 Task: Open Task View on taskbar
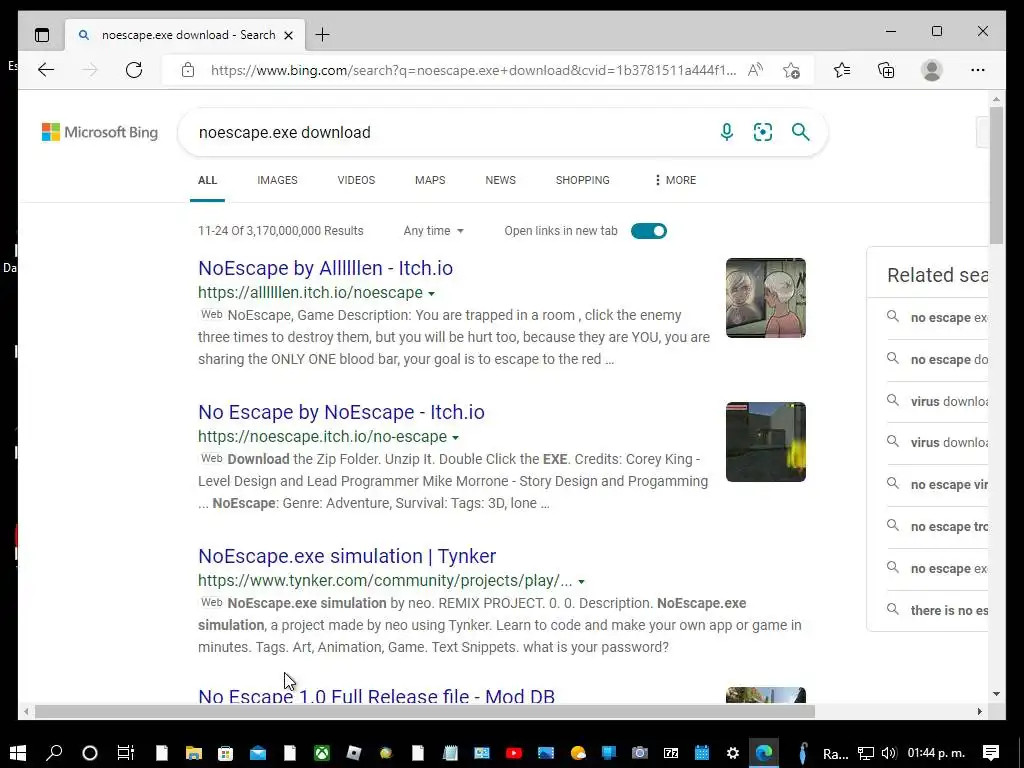pyautogui.click(x=125, y=753)
